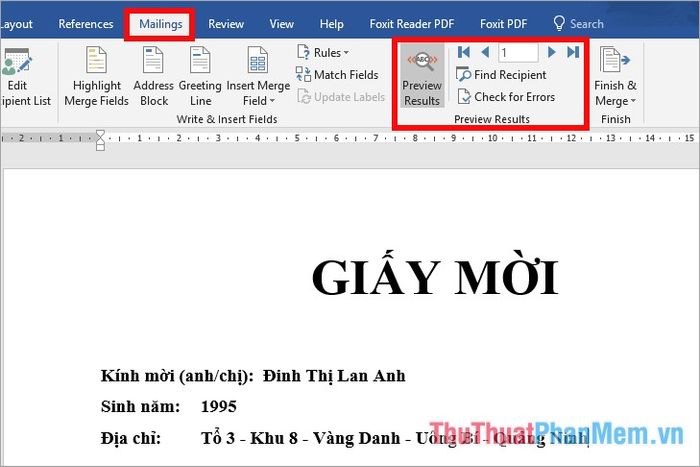Image resolution: width=700 pixels, height=467 pixels.
Task: Insert an Address Block
Action: [153, 78]
